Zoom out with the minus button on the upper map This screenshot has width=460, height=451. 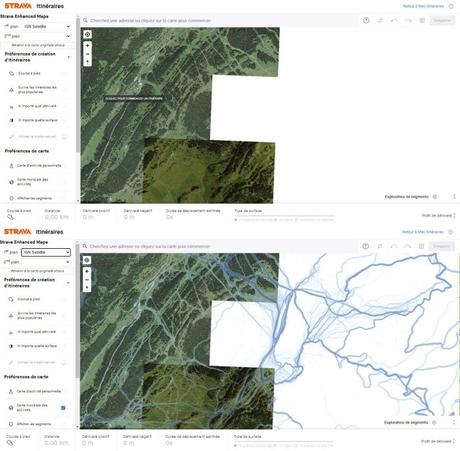[88, 54]
